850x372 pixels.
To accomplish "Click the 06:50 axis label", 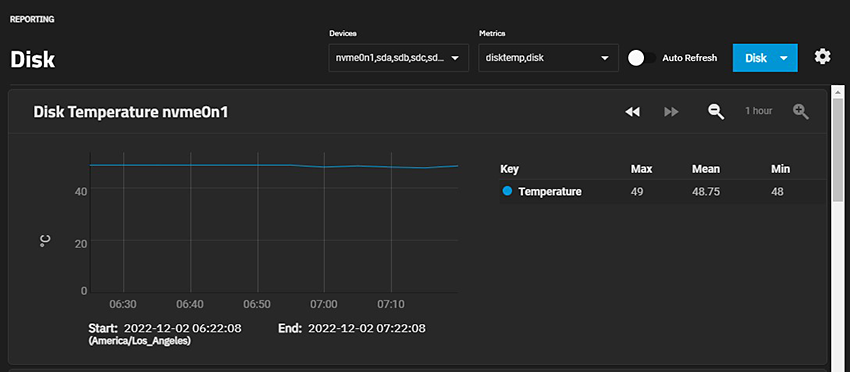I will (x=257, y=304).
